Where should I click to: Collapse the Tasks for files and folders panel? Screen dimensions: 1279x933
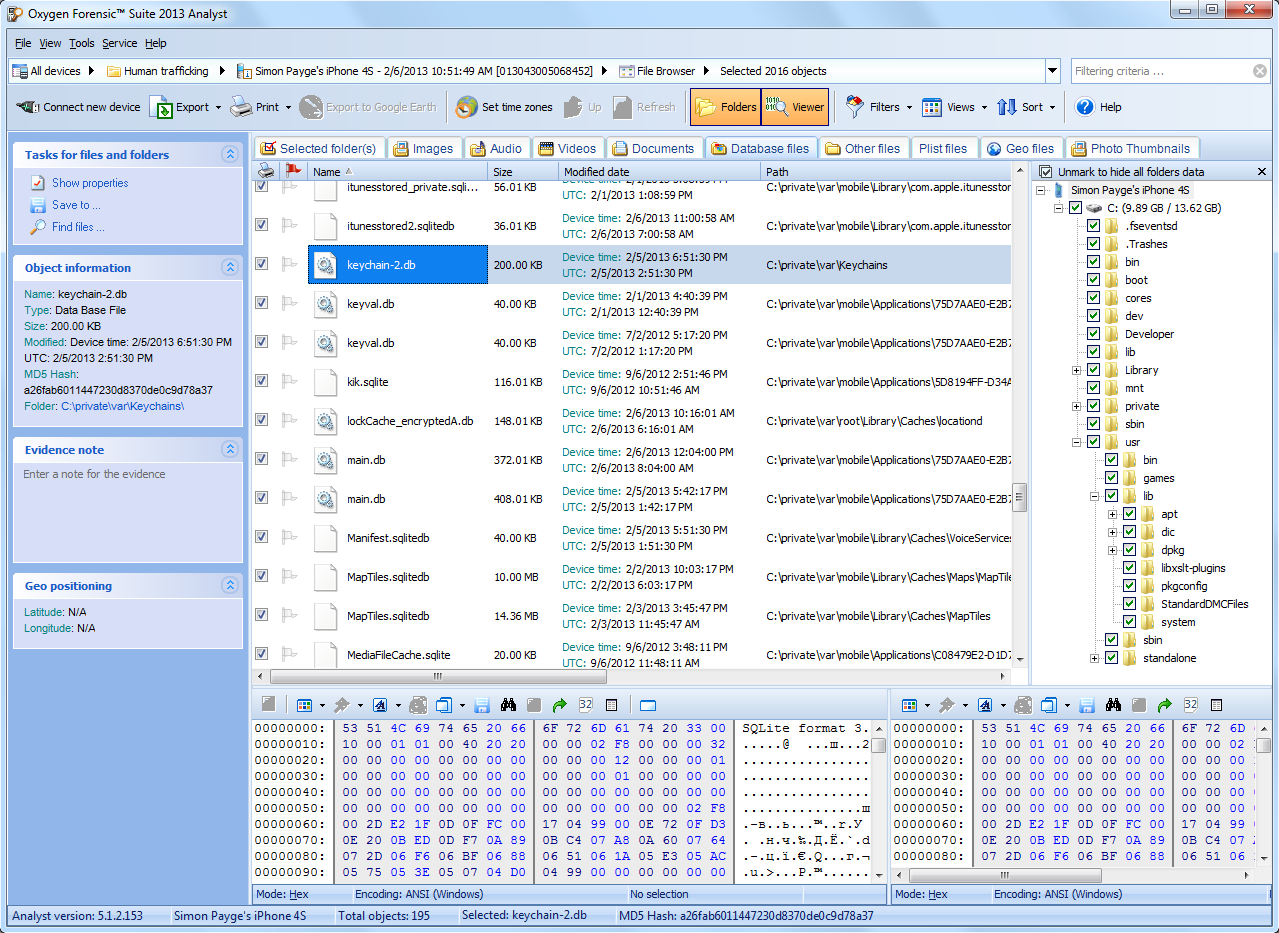(x=230, y=154)
